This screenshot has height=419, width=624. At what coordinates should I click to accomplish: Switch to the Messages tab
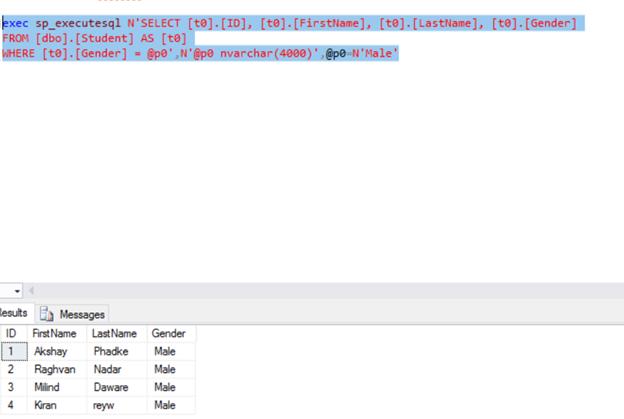72,314
